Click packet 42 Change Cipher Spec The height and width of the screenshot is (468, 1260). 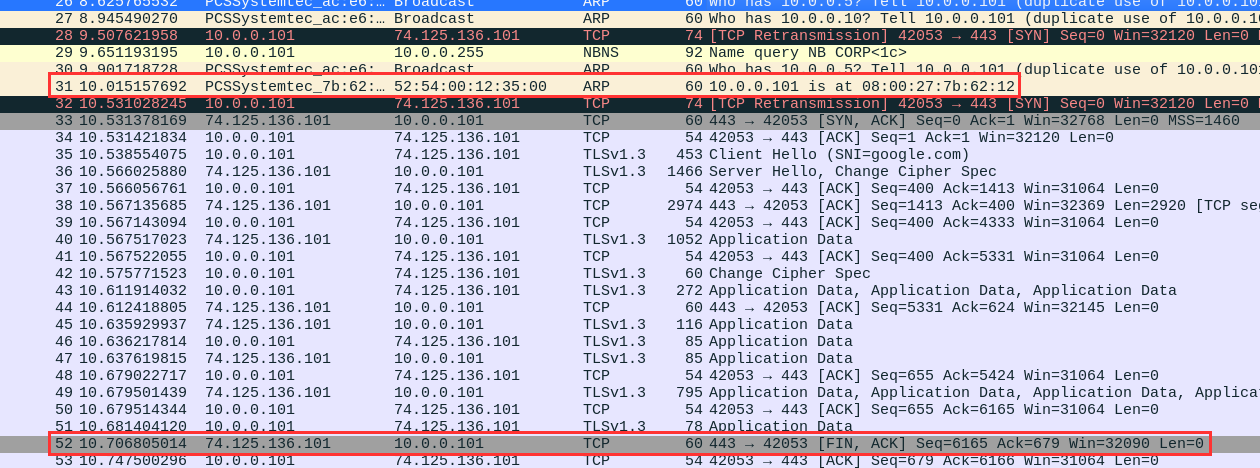coord(630,273)
